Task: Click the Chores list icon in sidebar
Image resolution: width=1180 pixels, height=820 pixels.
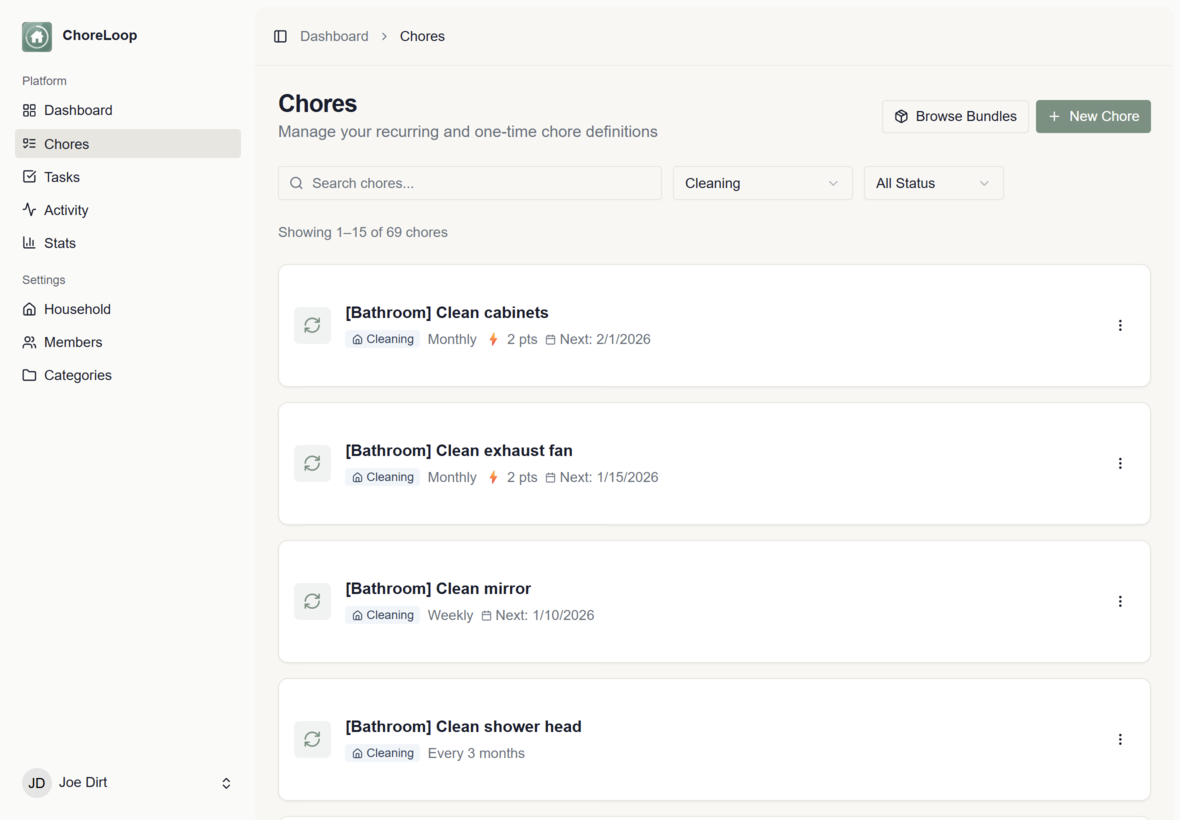Action: pyautogui.click(x=29, y=144)
